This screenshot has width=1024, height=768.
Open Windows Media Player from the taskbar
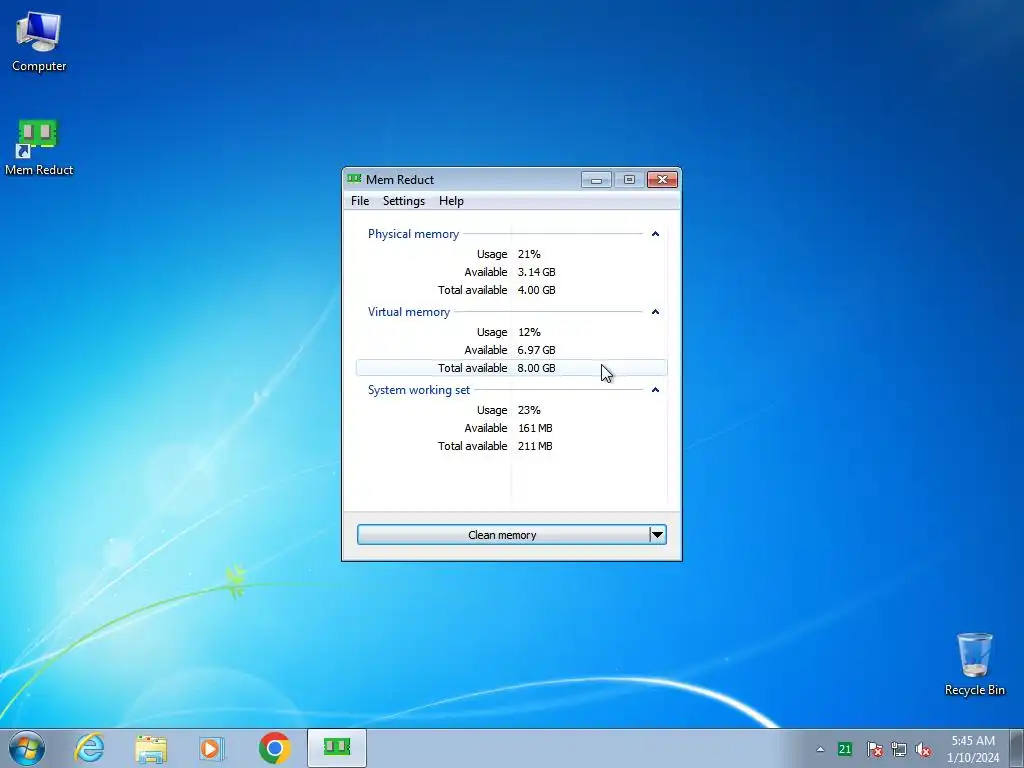click(212, 748)
